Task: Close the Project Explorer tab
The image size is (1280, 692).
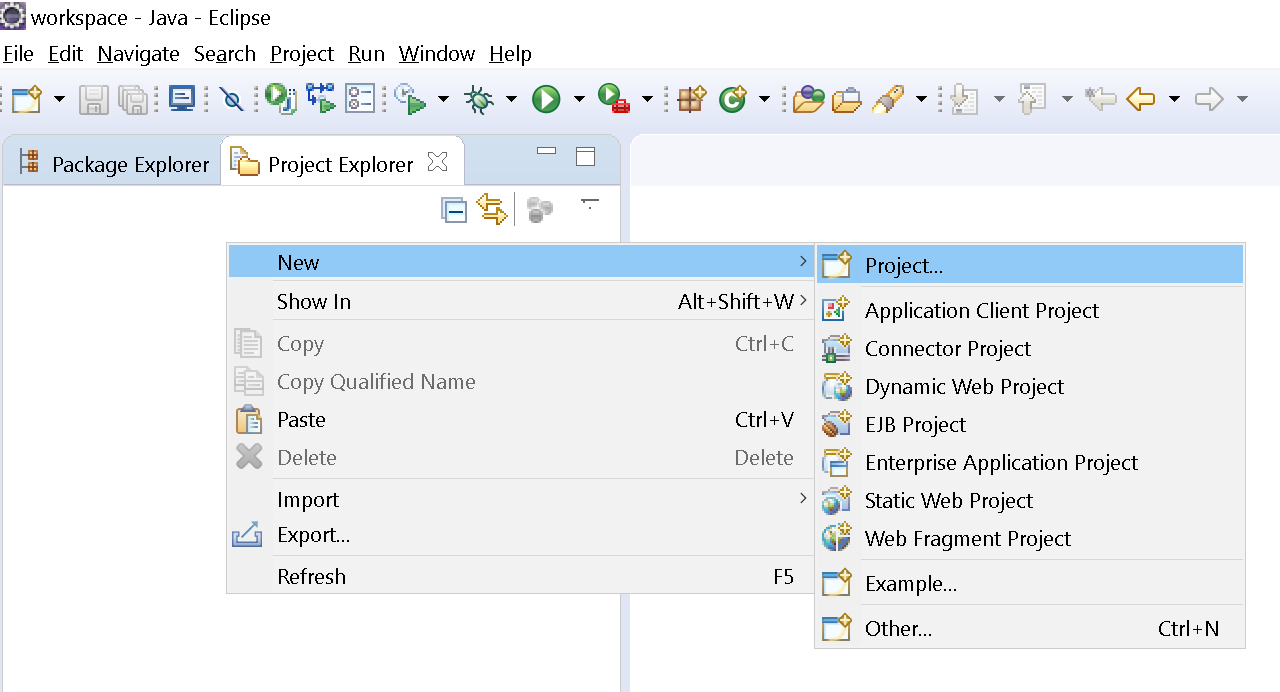Action: tap(437, 161)
